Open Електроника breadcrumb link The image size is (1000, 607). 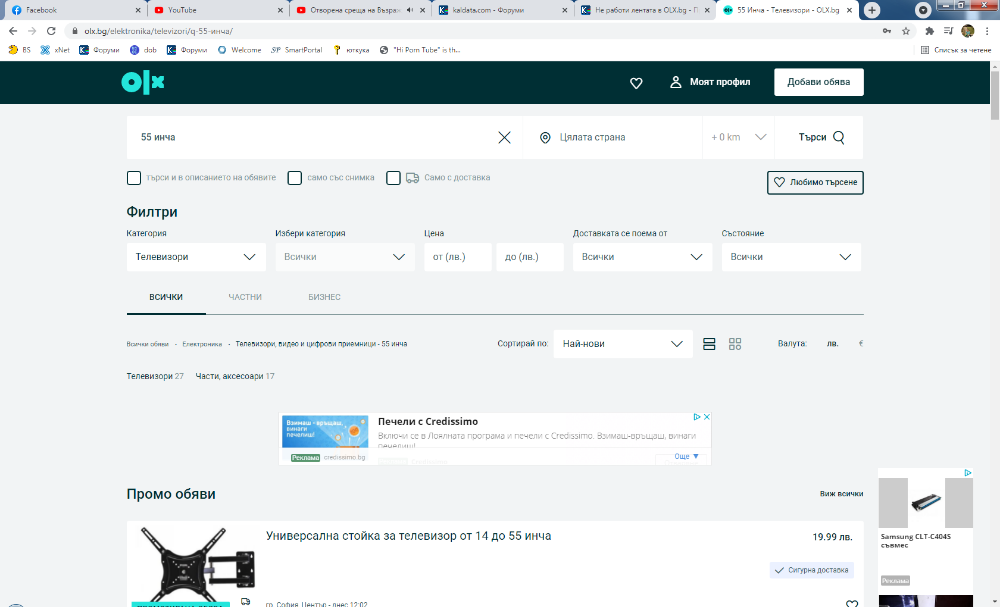202,344
